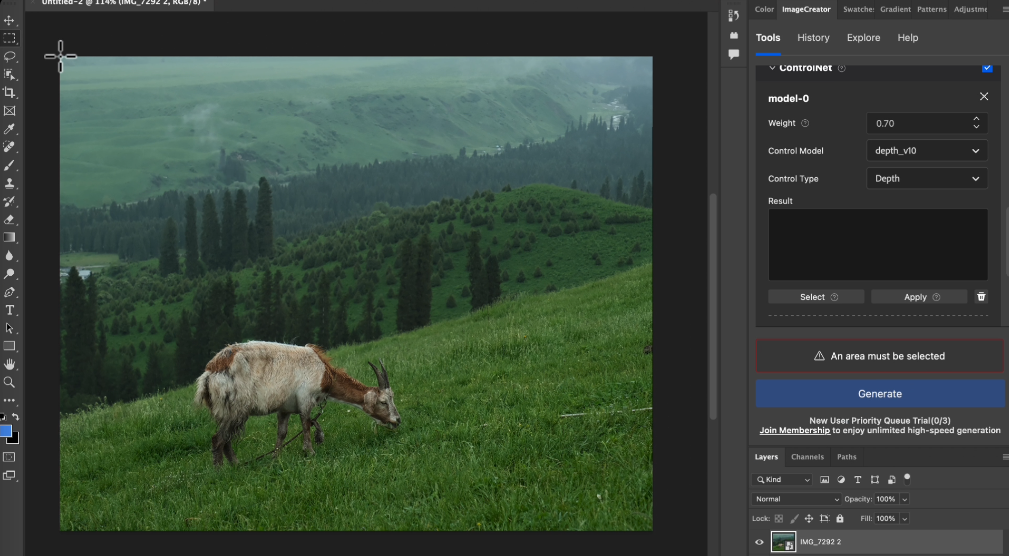
Task: Toggle the layer filter on/off switch
Action: [x=907, y=478]
